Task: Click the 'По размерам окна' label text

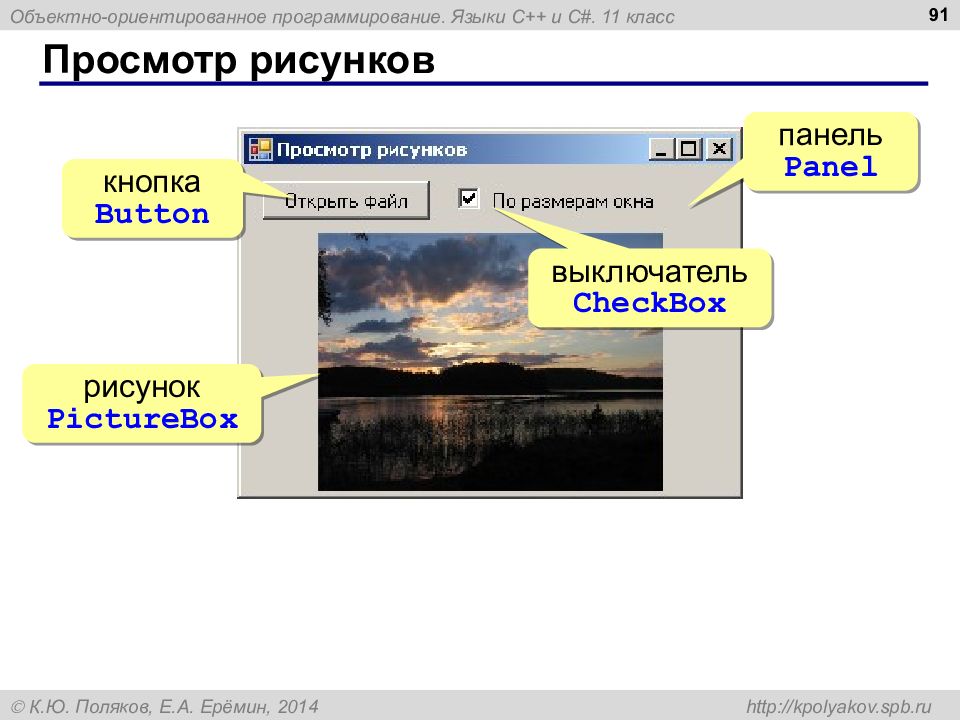Action: tap(573, 201)
